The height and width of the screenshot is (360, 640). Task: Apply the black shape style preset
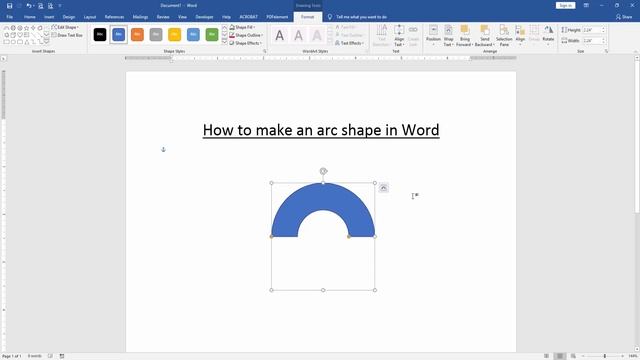(x=100, y=35)
